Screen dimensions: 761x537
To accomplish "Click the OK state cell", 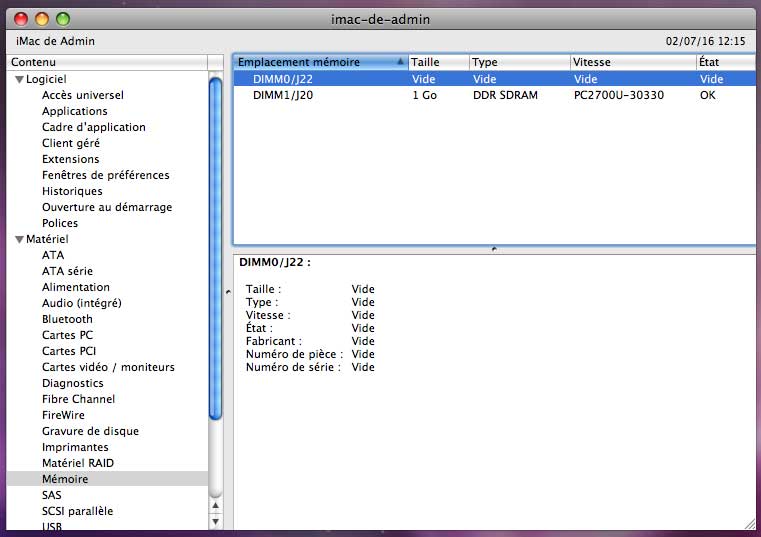I will 708,95.
